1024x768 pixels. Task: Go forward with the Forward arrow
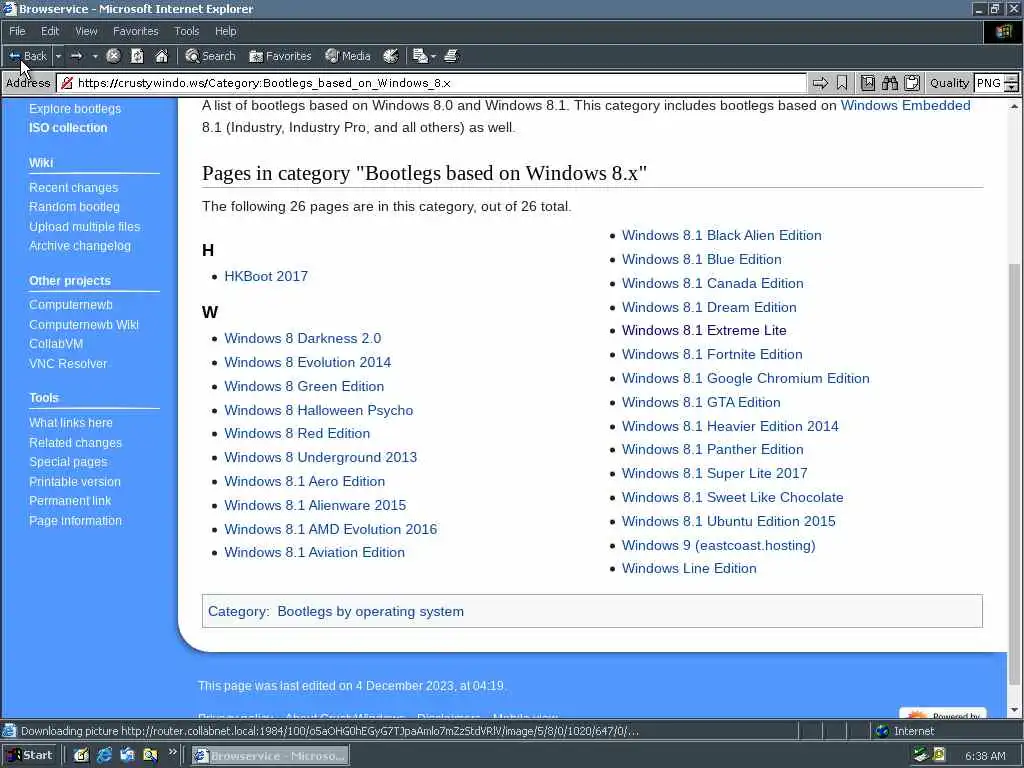click(76, 56)
